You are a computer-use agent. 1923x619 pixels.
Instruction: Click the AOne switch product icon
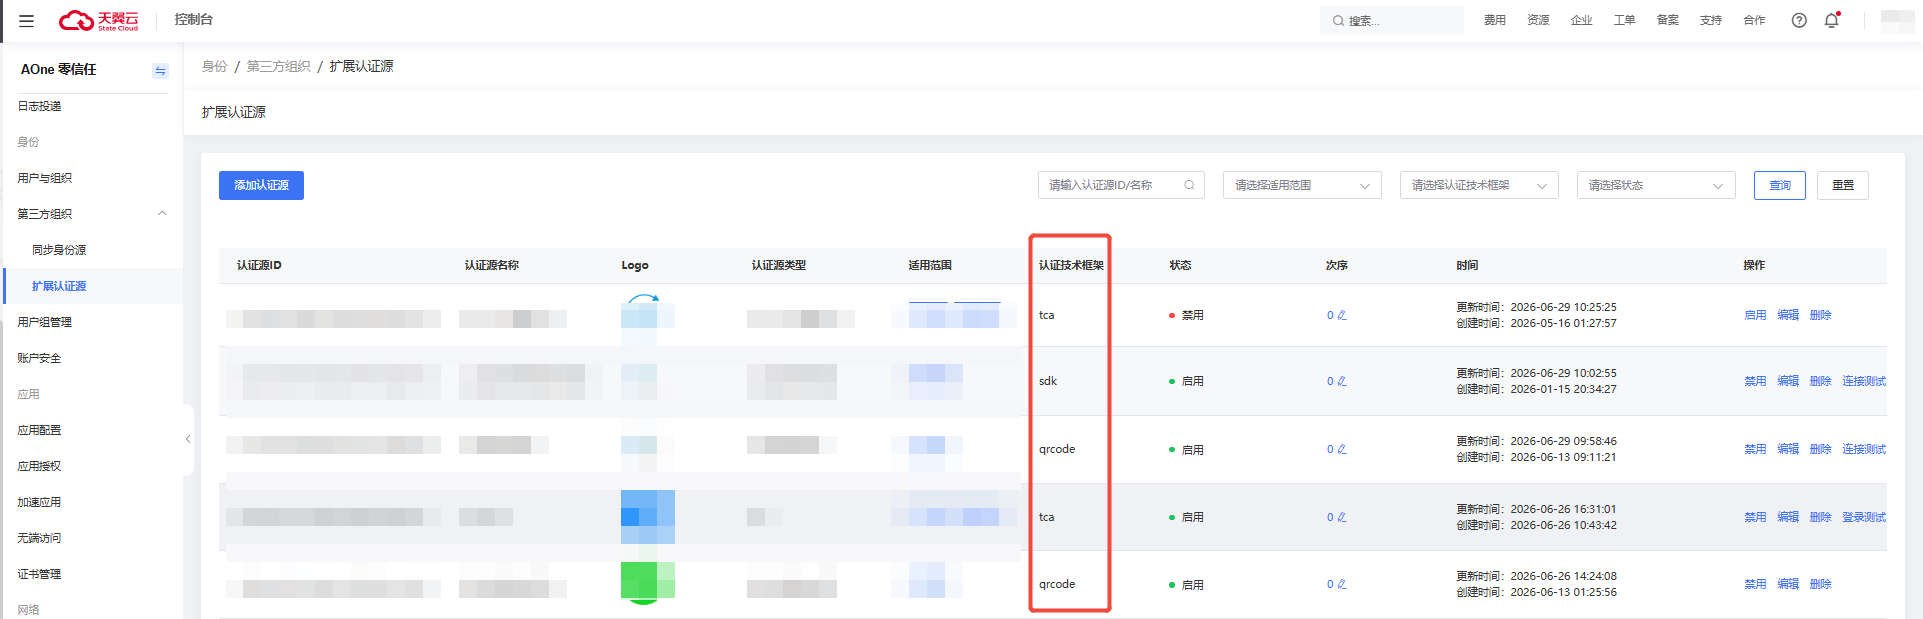[x=160, y=70]
